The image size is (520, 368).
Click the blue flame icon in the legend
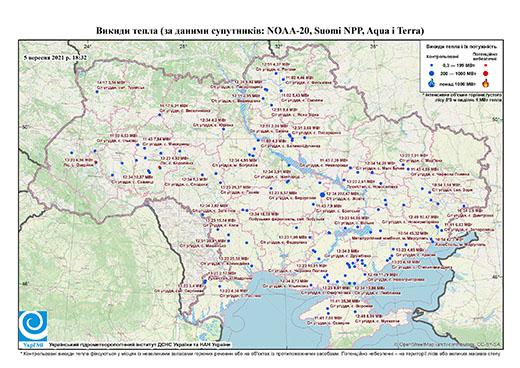click(x=432, y=83)
